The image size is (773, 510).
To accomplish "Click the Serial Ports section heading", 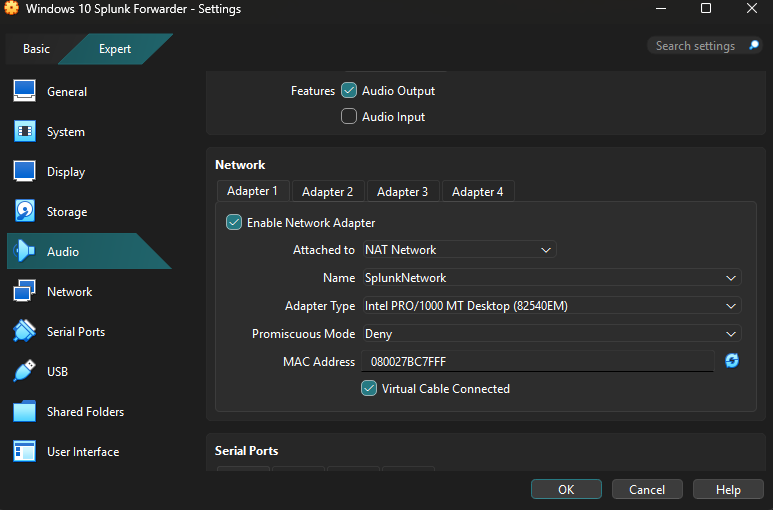I will coord(246,451).
